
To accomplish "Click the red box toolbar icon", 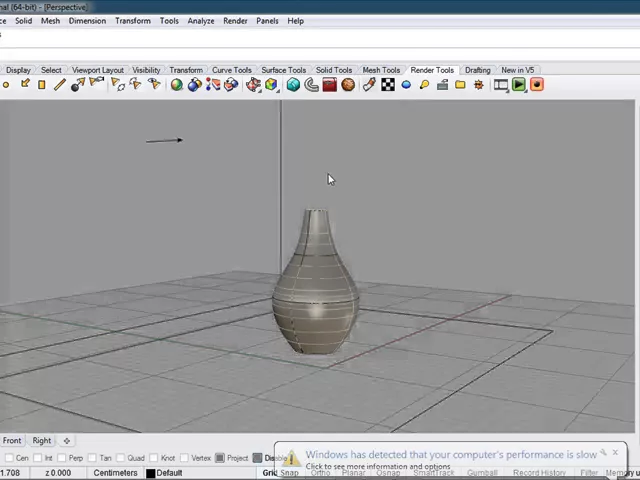I will 329,84.
